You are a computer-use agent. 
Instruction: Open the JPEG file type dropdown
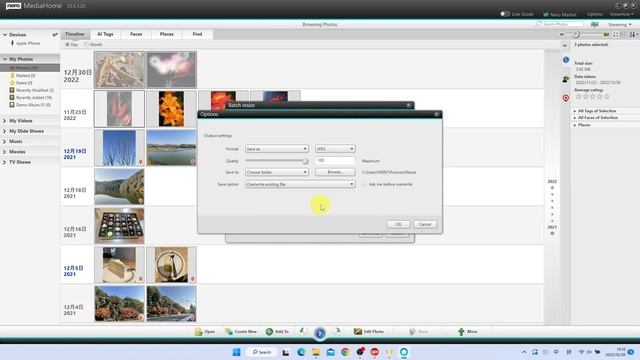(335, 149)
